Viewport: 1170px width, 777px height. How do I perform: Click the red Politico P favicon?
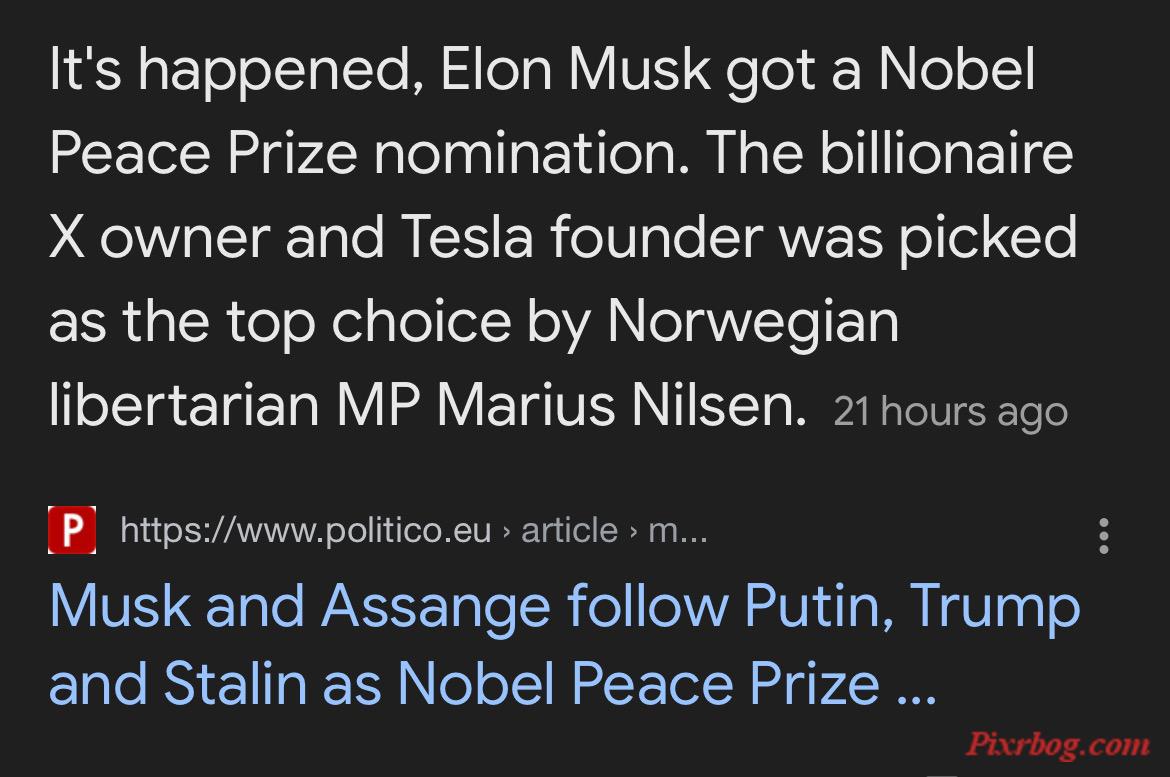72,530
